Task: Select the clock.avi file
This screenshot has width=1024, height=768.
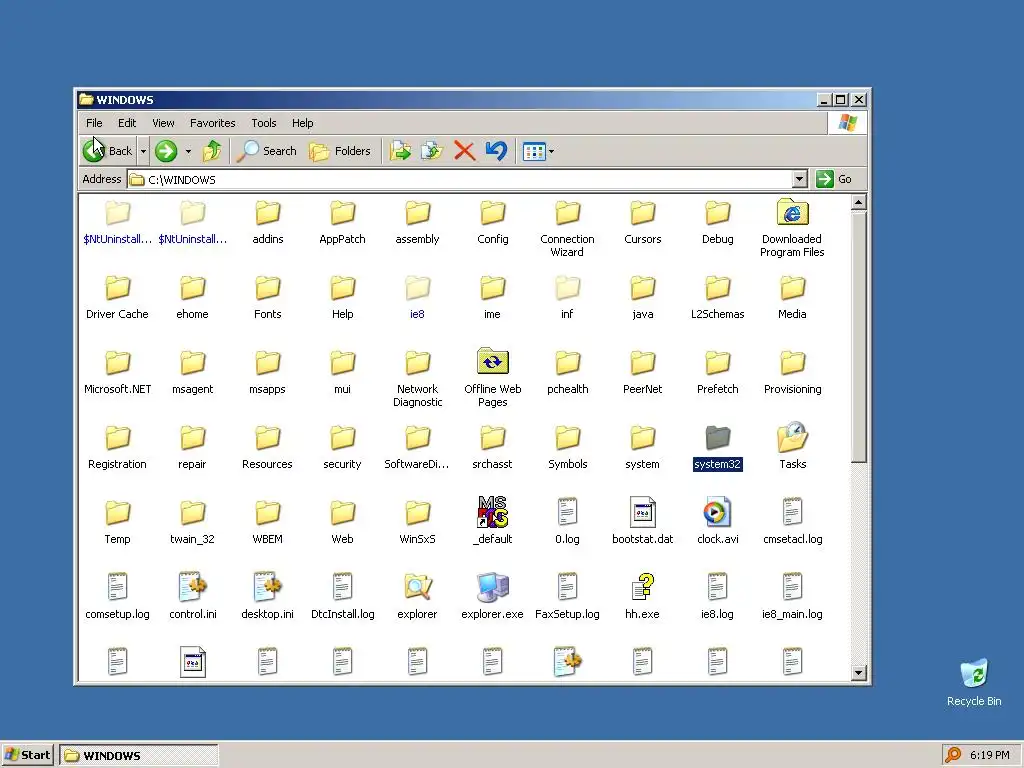Action: [x=717, y=520]
